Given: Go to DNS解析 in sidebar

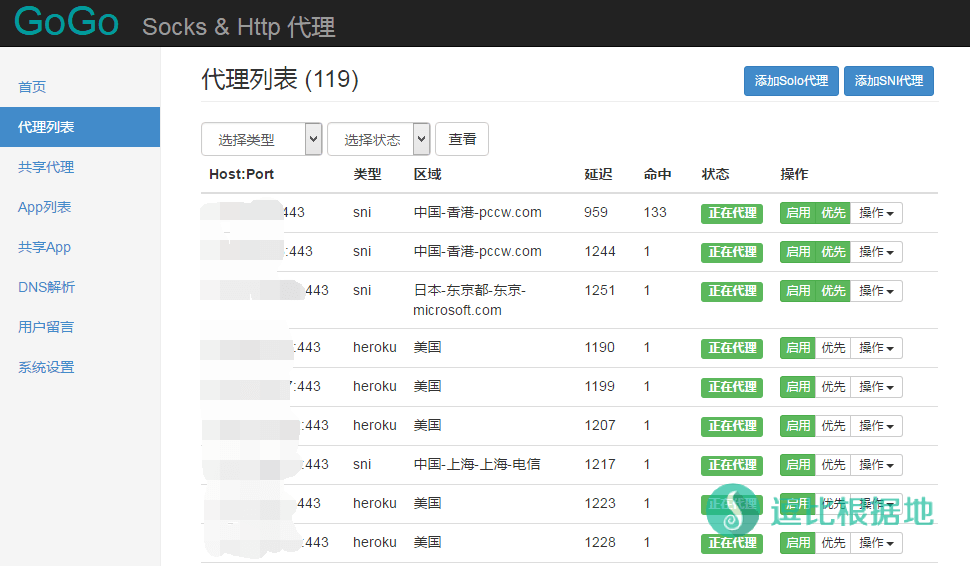Looking at the screenshot, I should click(46, 287).
